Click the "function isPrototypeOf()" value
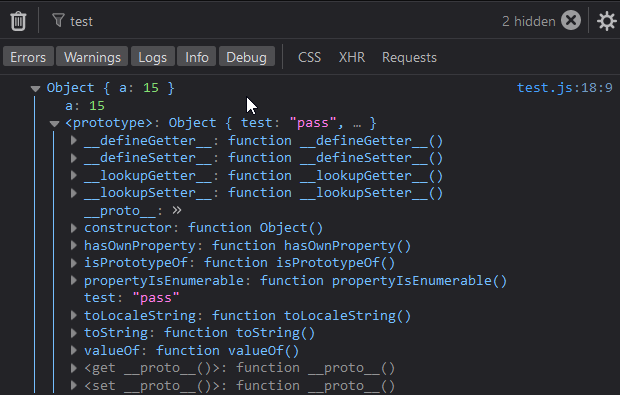Screen dimensions: 620x395 [x=300, y=263]
